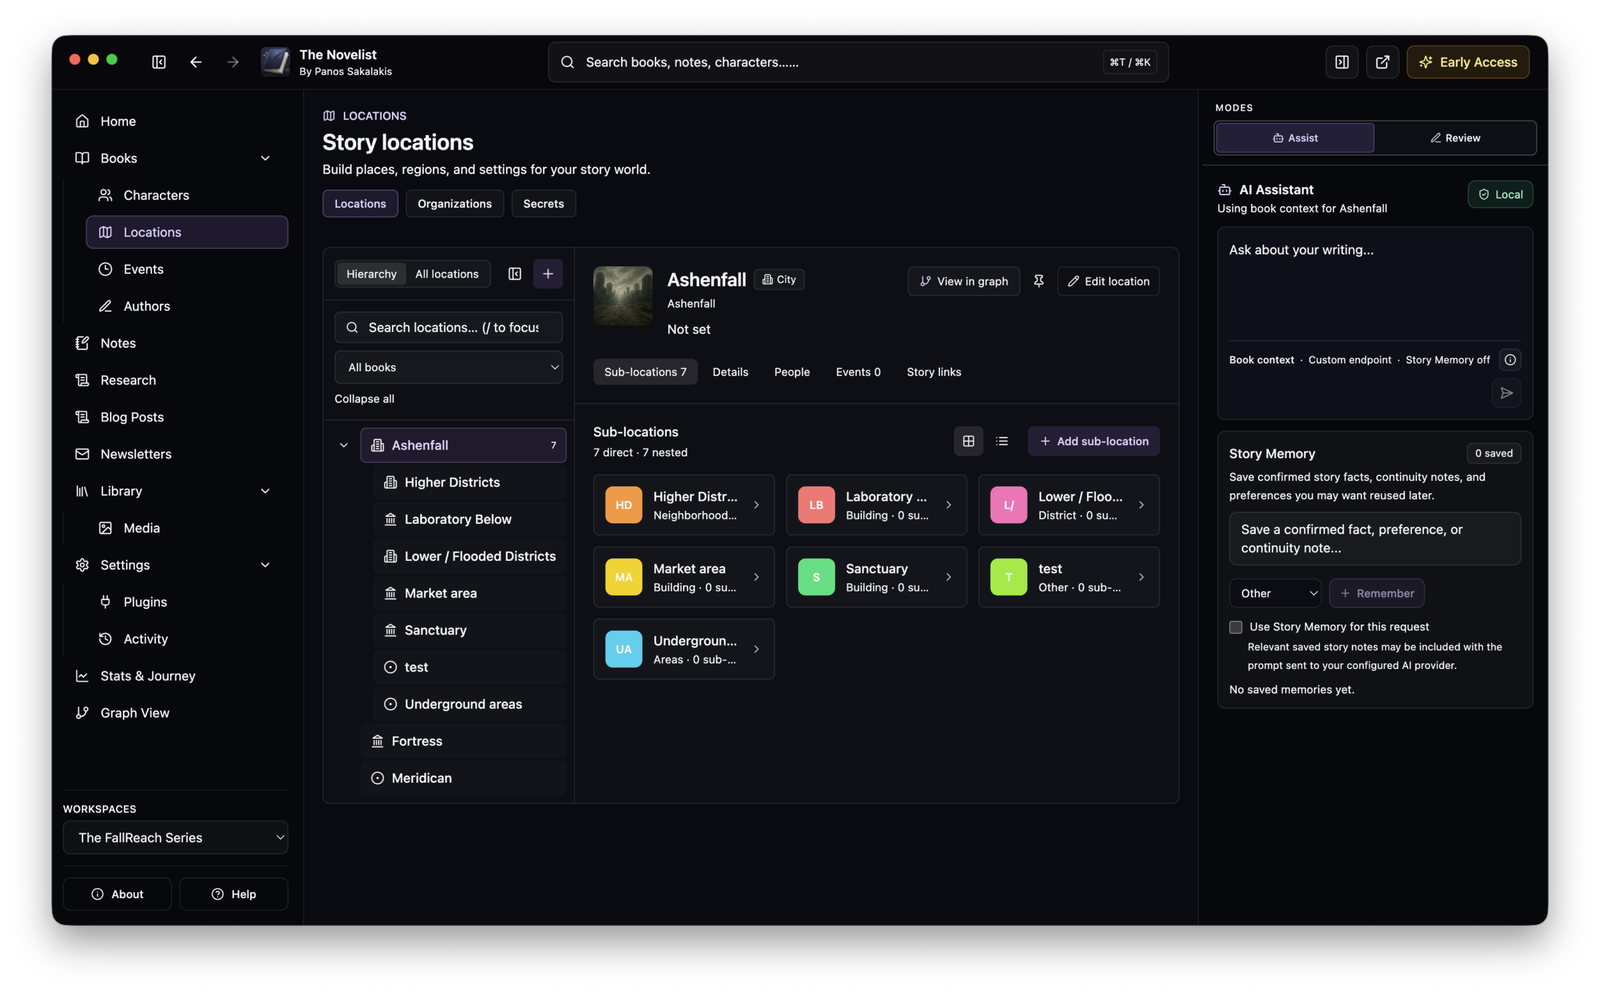Toggle the left sidebar panel icon
The image size is (1600, 994).
159,62
